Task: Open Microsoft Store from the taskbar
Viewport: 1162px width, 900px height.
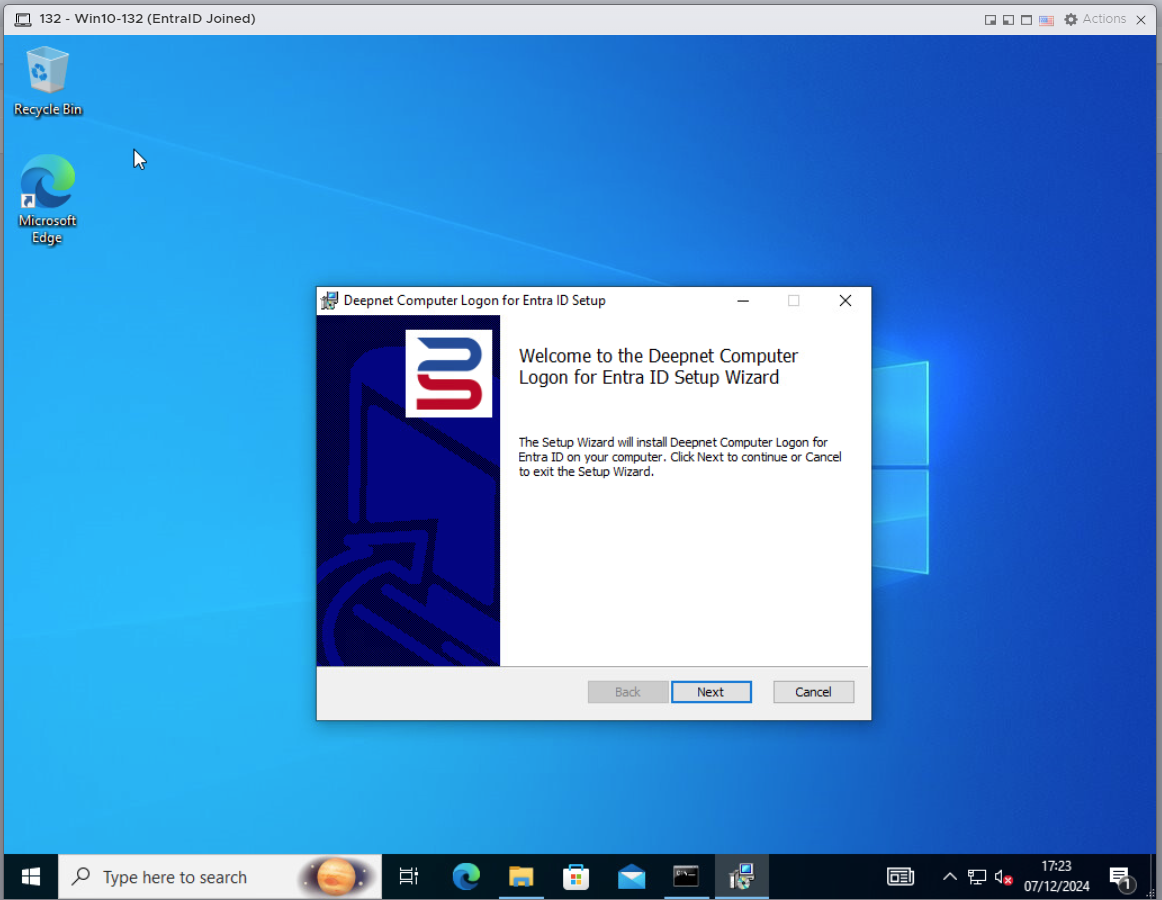Action: (x=576, y=877)
